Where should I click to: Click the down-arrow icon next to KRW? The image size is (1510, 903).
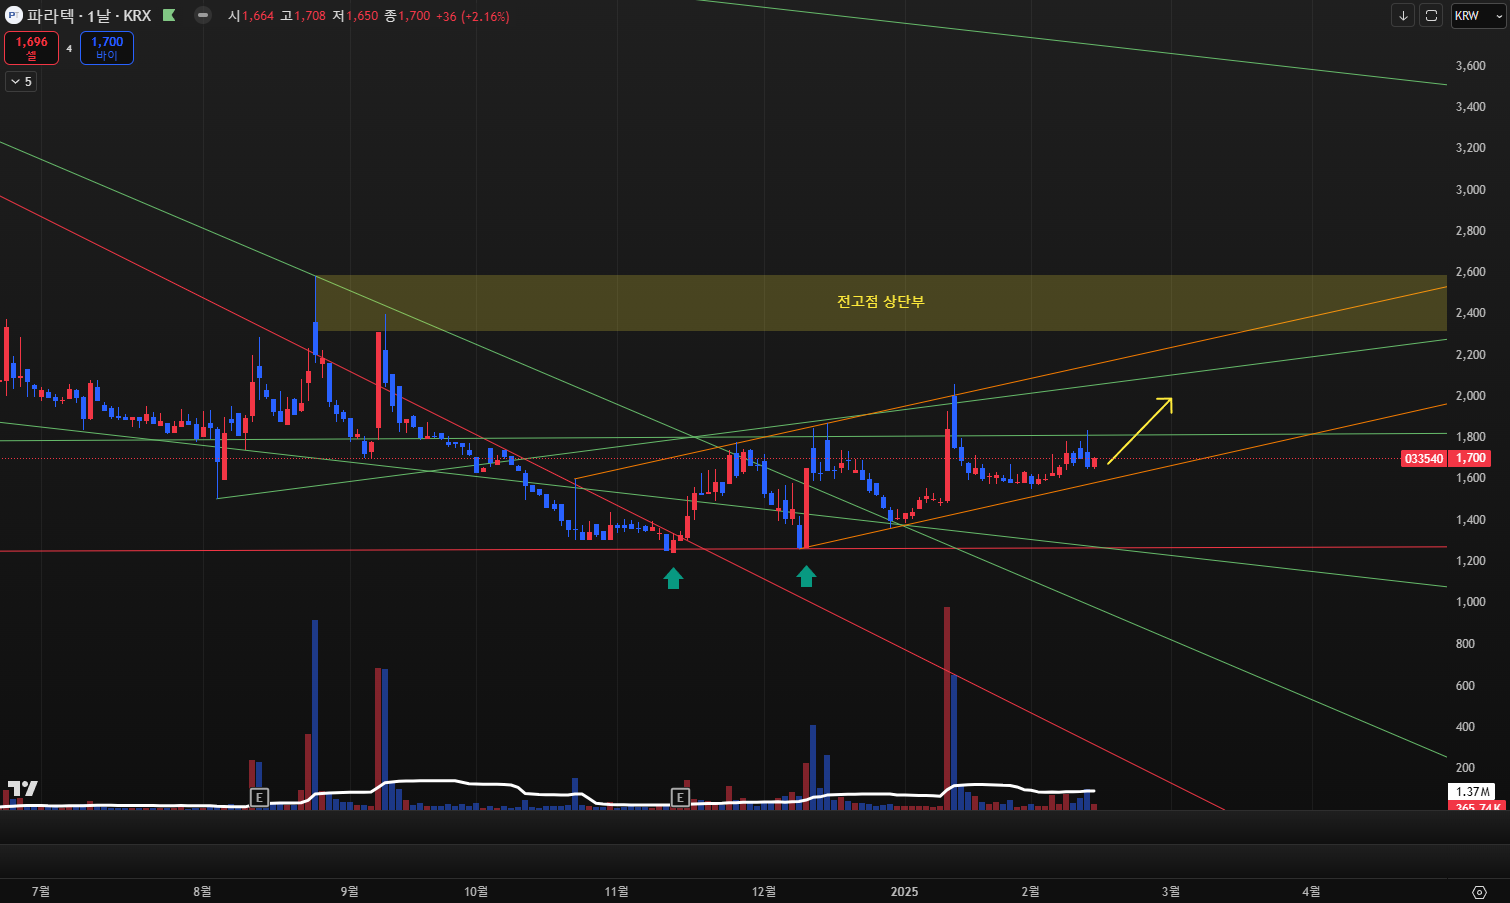[x=1403, y=16]
